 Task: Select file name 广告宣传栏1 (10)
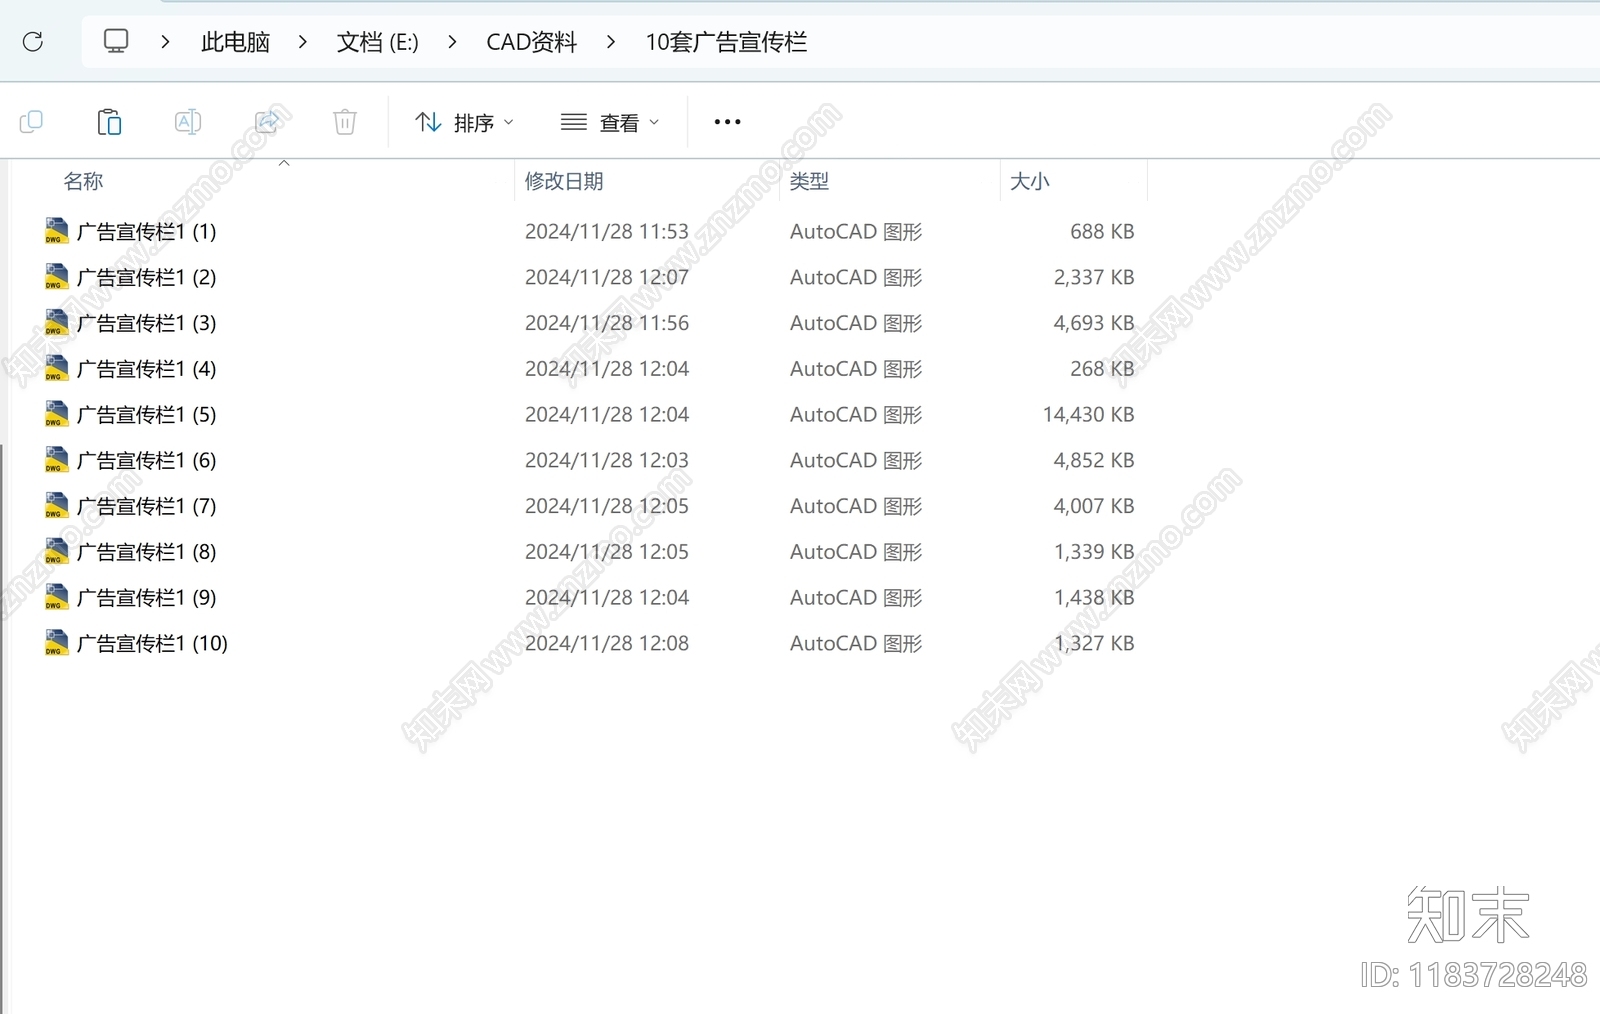[153, 644]
